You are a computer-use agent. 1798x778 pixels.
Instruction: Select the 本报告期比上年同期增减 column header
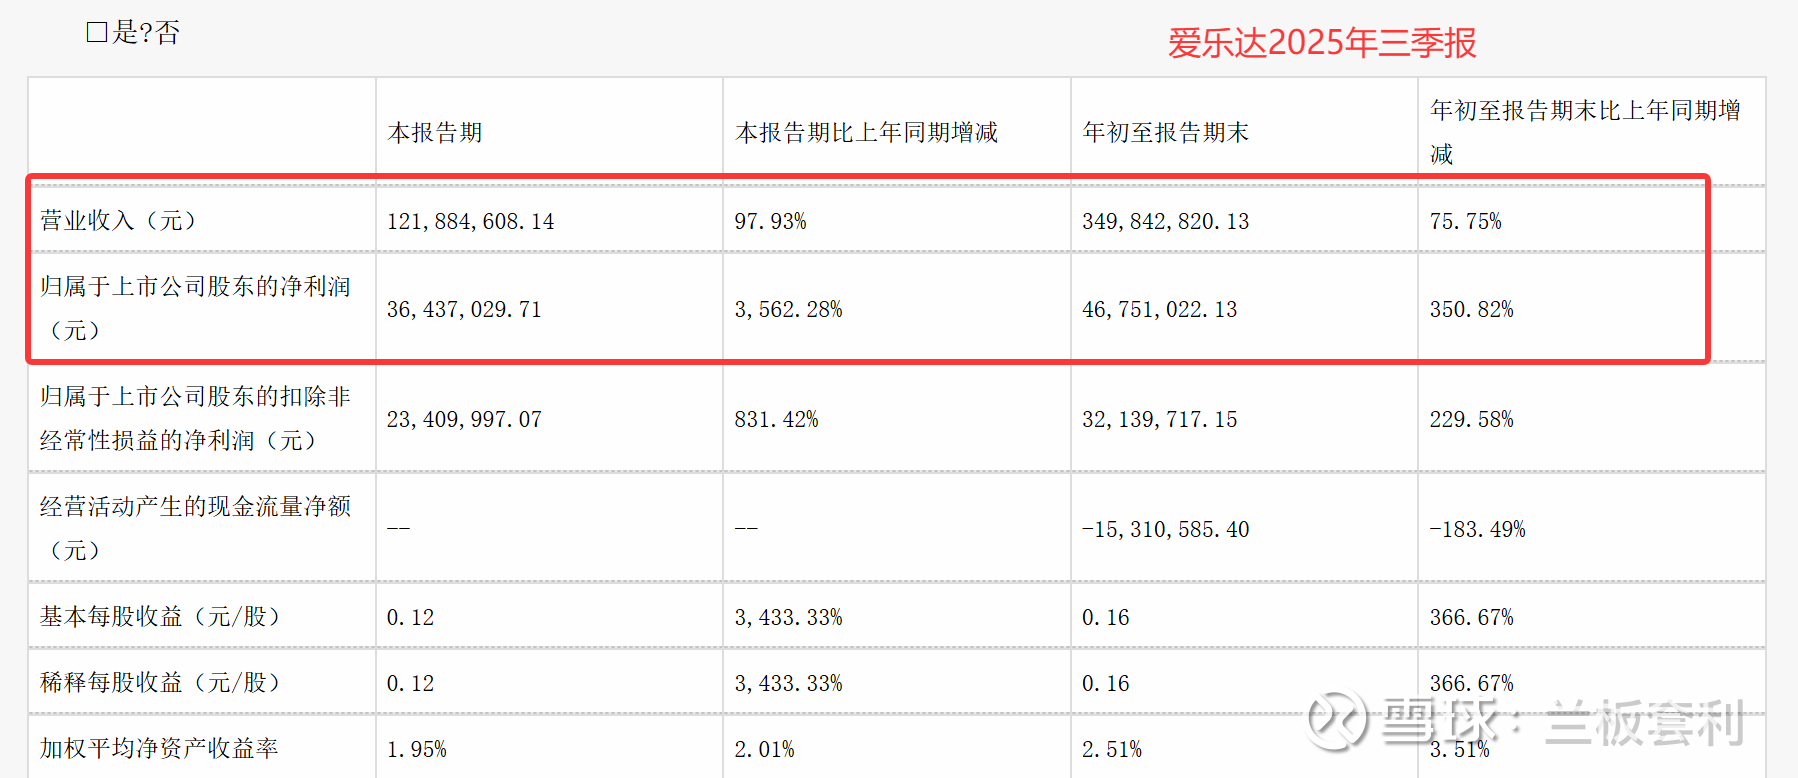[866, 133]
